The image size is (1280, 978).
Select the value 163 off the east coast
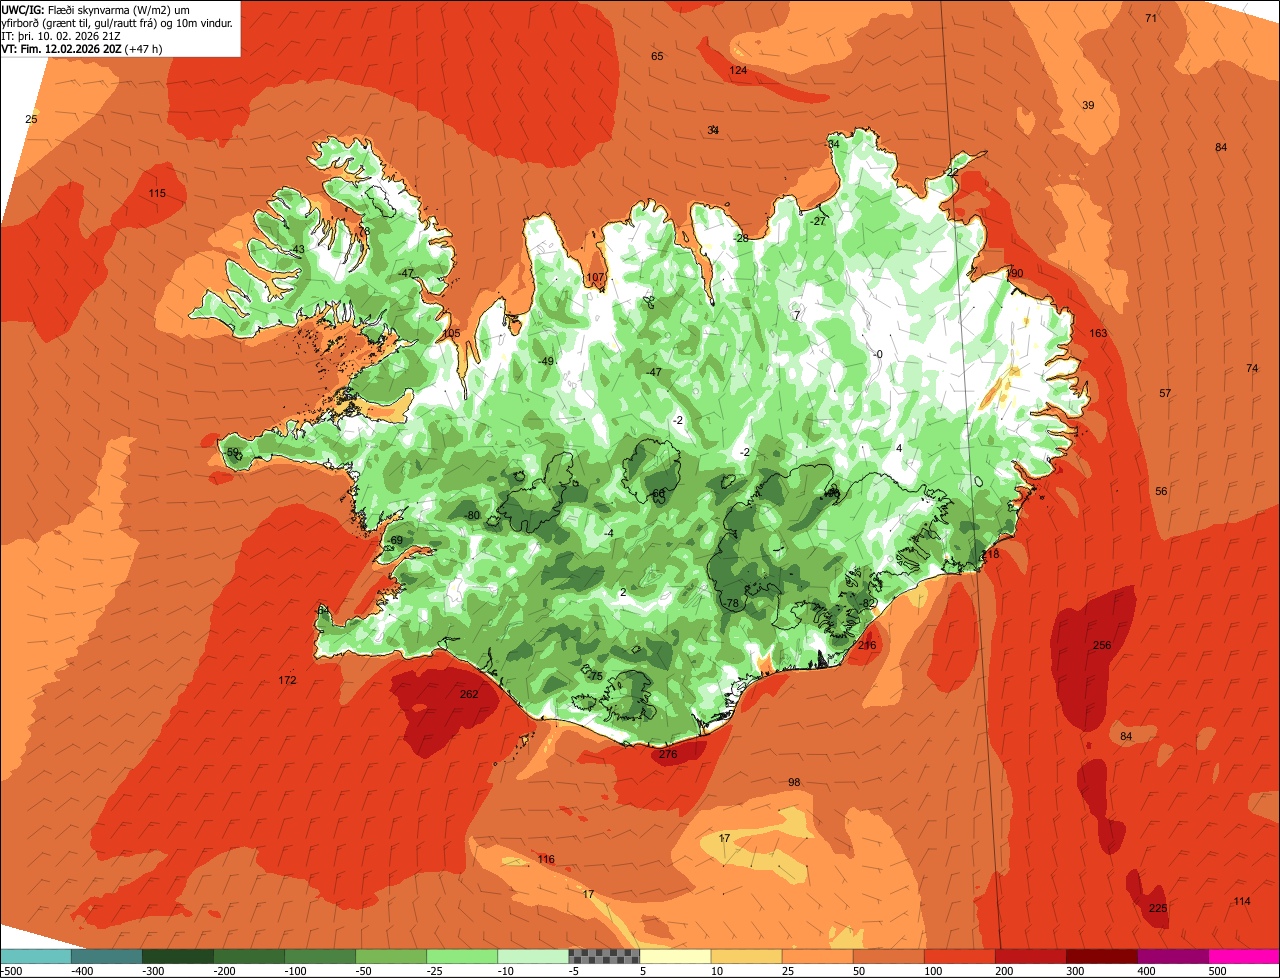[1098, 333]
